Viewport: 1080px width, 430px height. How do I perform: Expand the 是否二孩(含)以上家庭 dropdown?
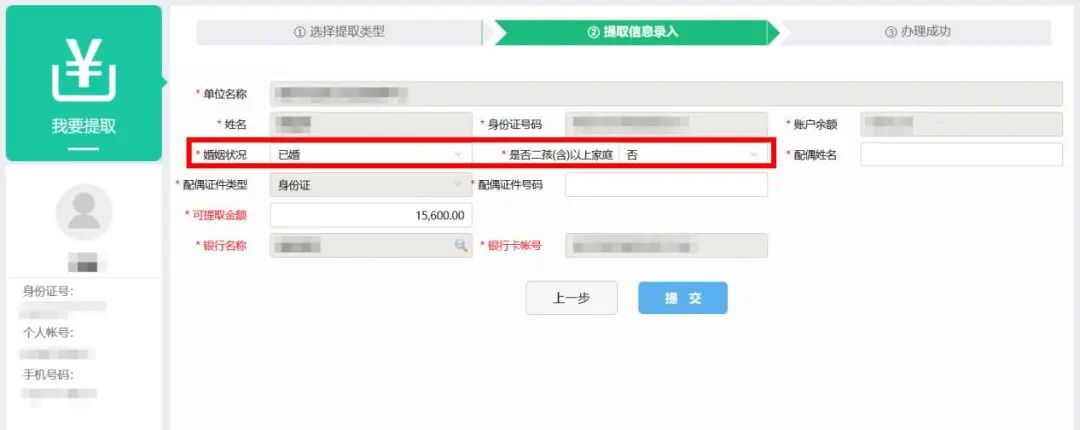(694, 155)
